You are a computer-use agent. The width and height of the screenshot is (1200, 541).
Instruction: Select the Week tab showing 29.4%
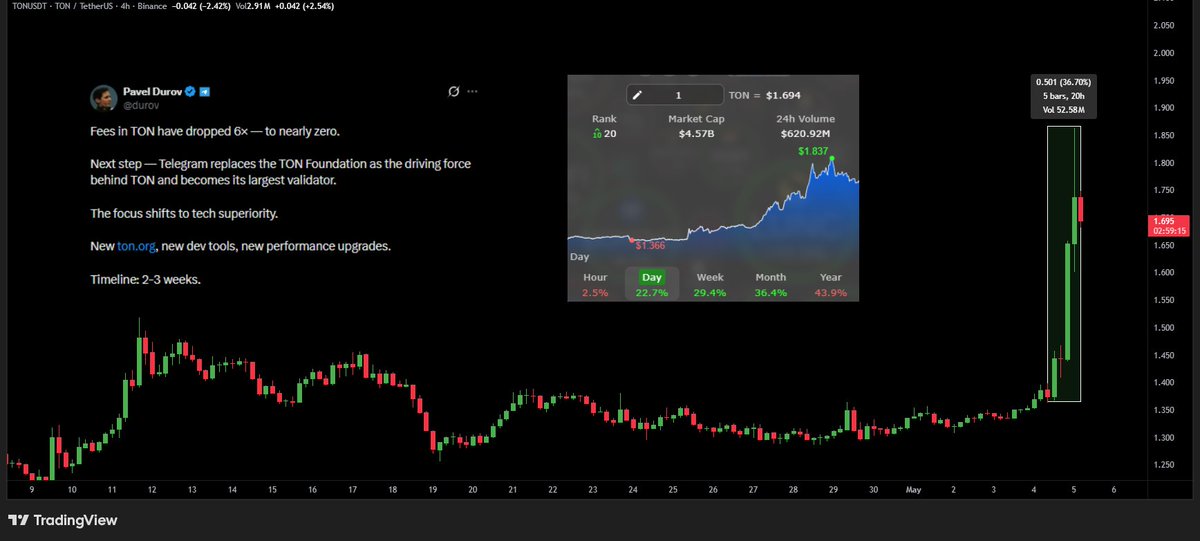pos(710,284)
